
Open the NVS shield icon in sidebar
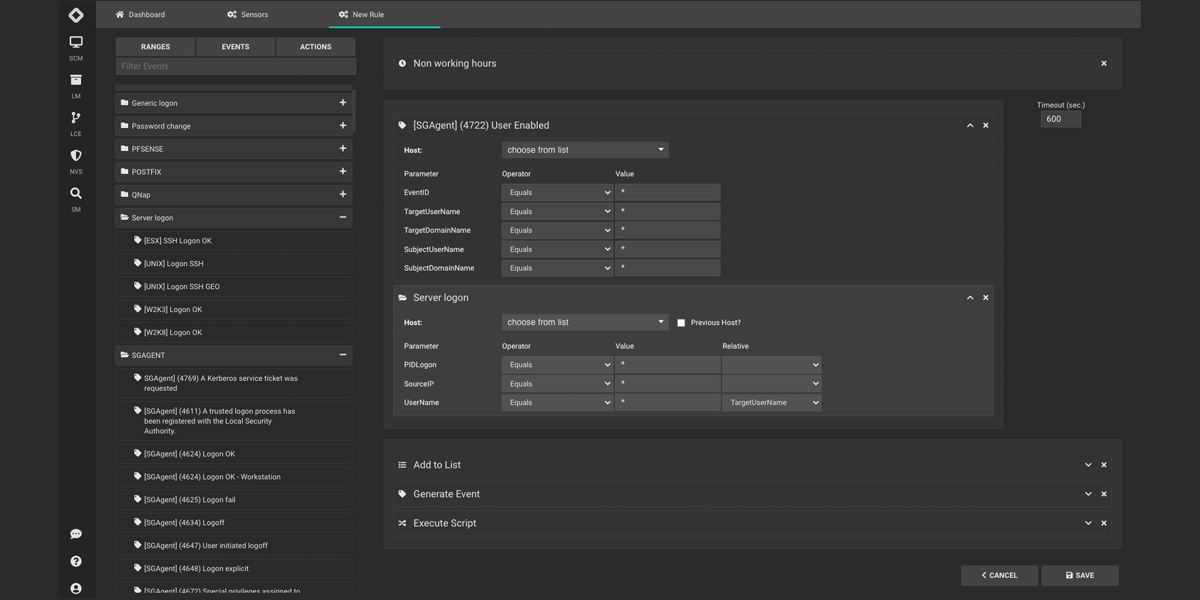coord(76,156)
